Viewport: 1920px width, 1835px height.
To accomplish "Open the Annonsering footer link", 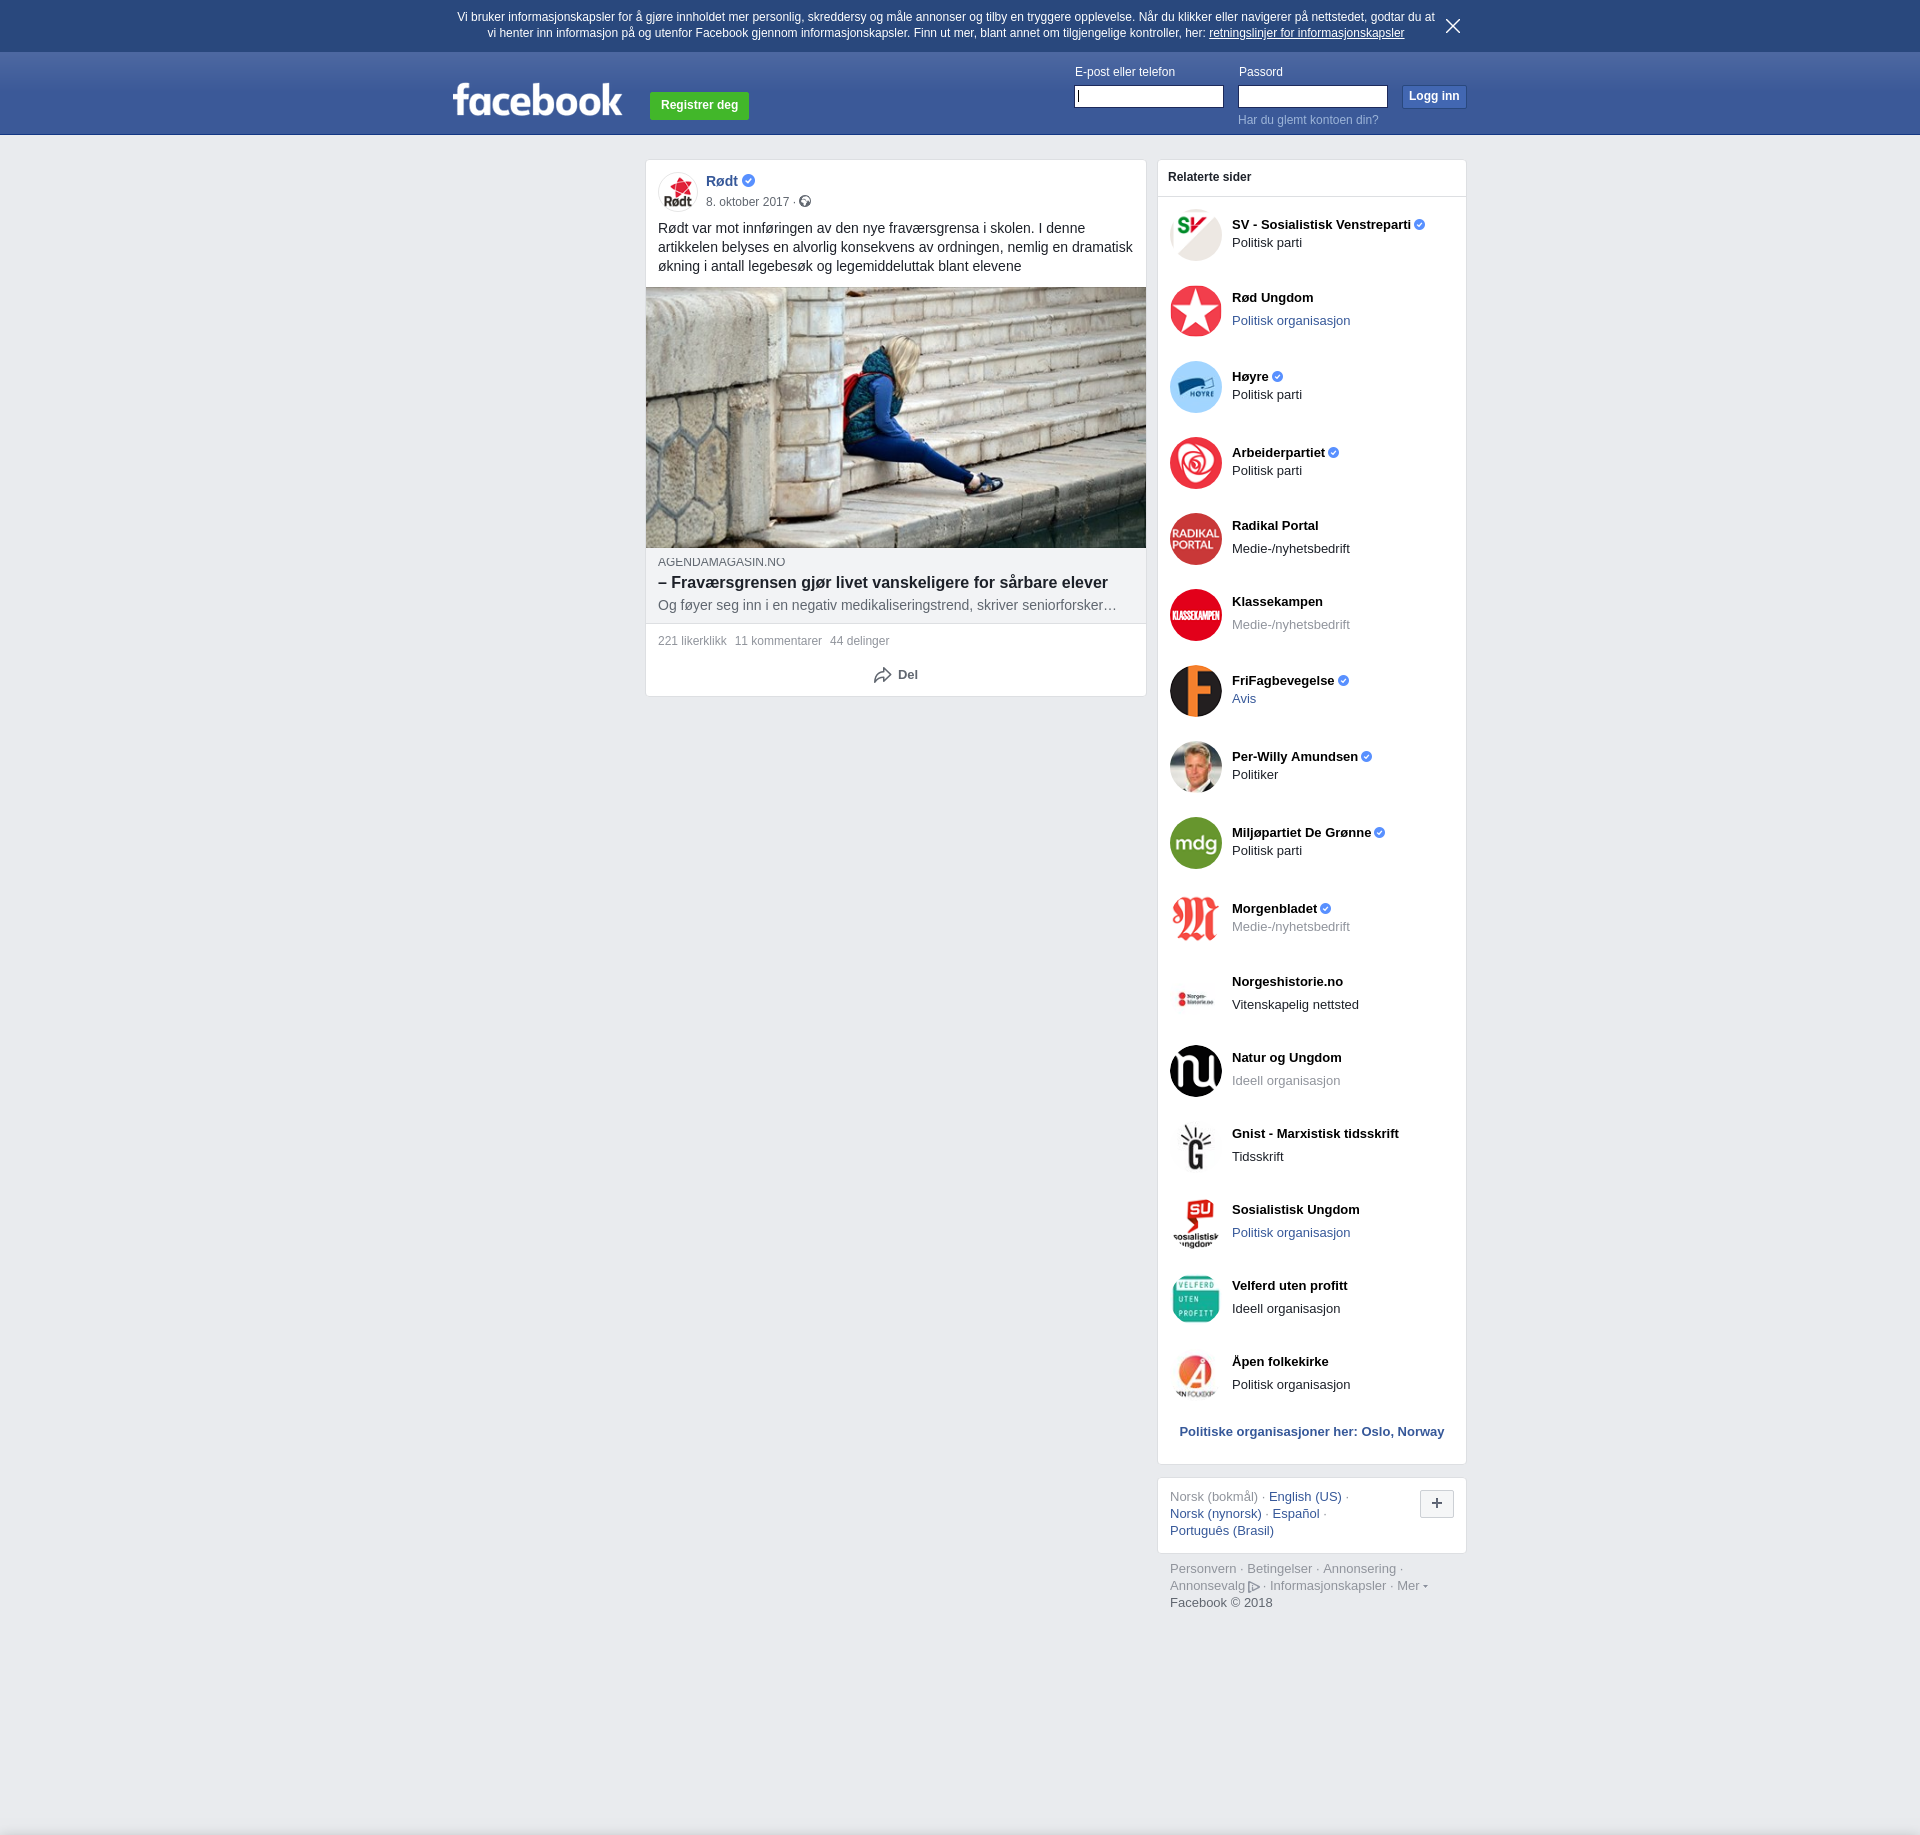I will pos(1359,1569).
